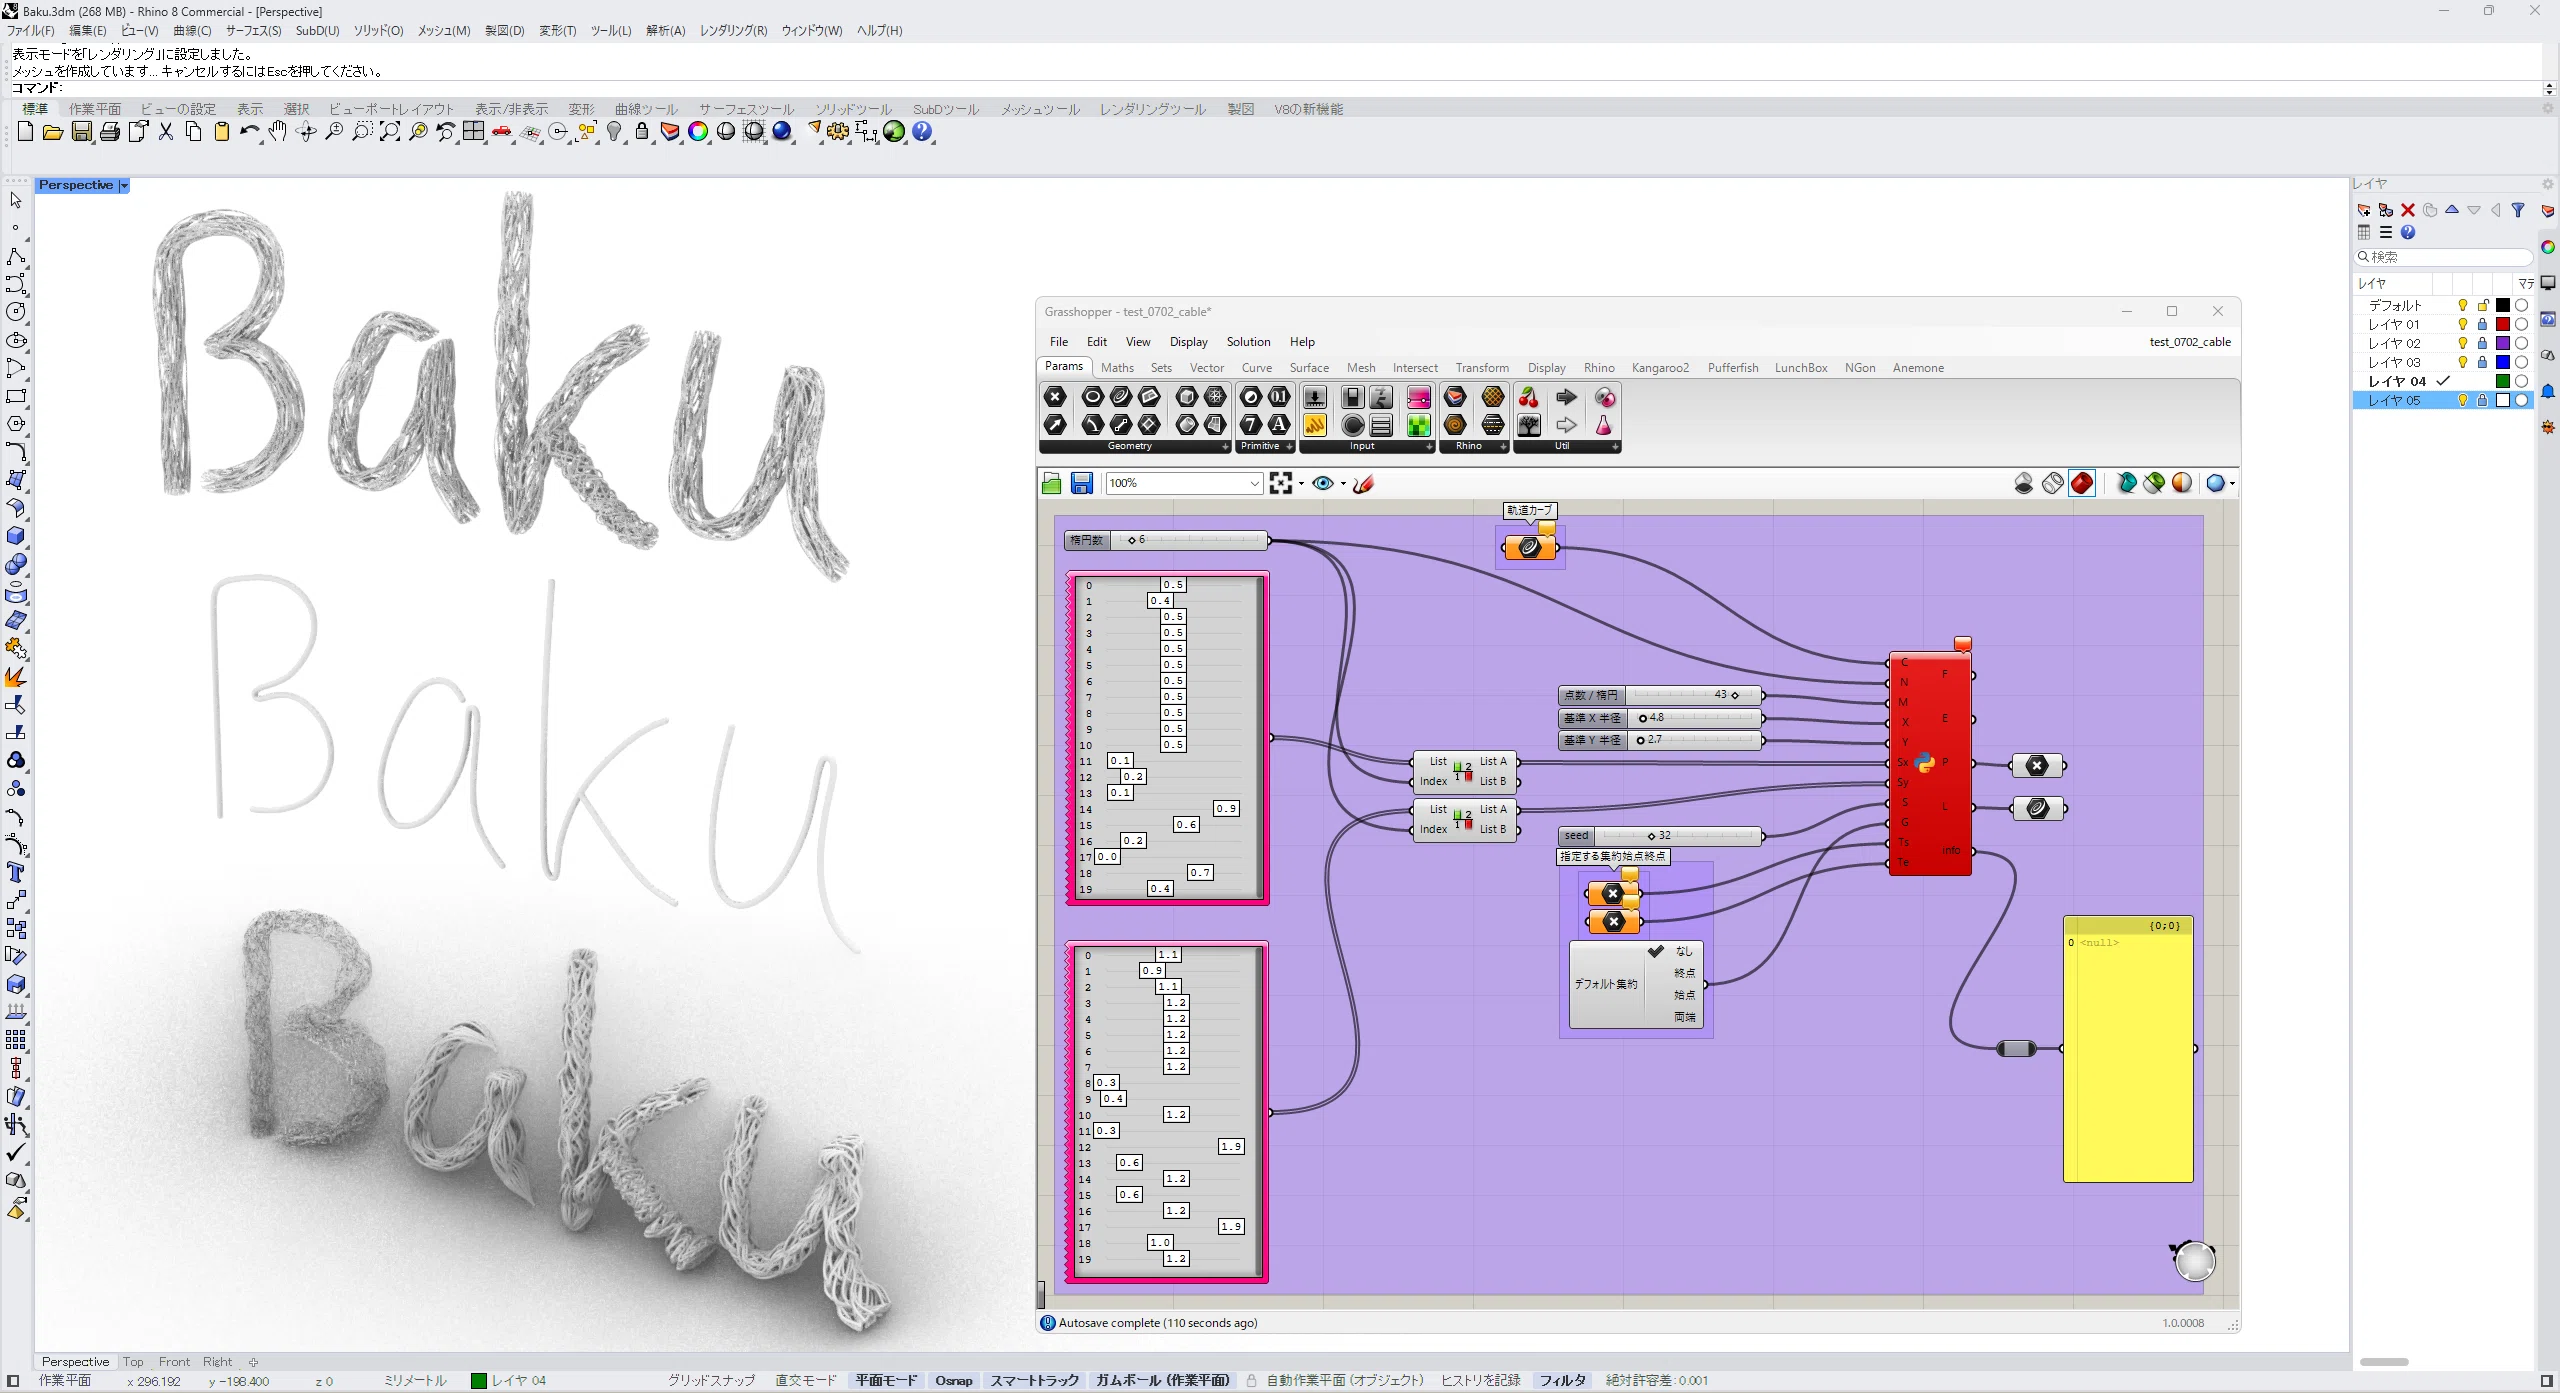Click the Number Slider icon in Input panel
Image resolution: width=2560 pixels, height=1393 pixels.
pos(1315,397)
